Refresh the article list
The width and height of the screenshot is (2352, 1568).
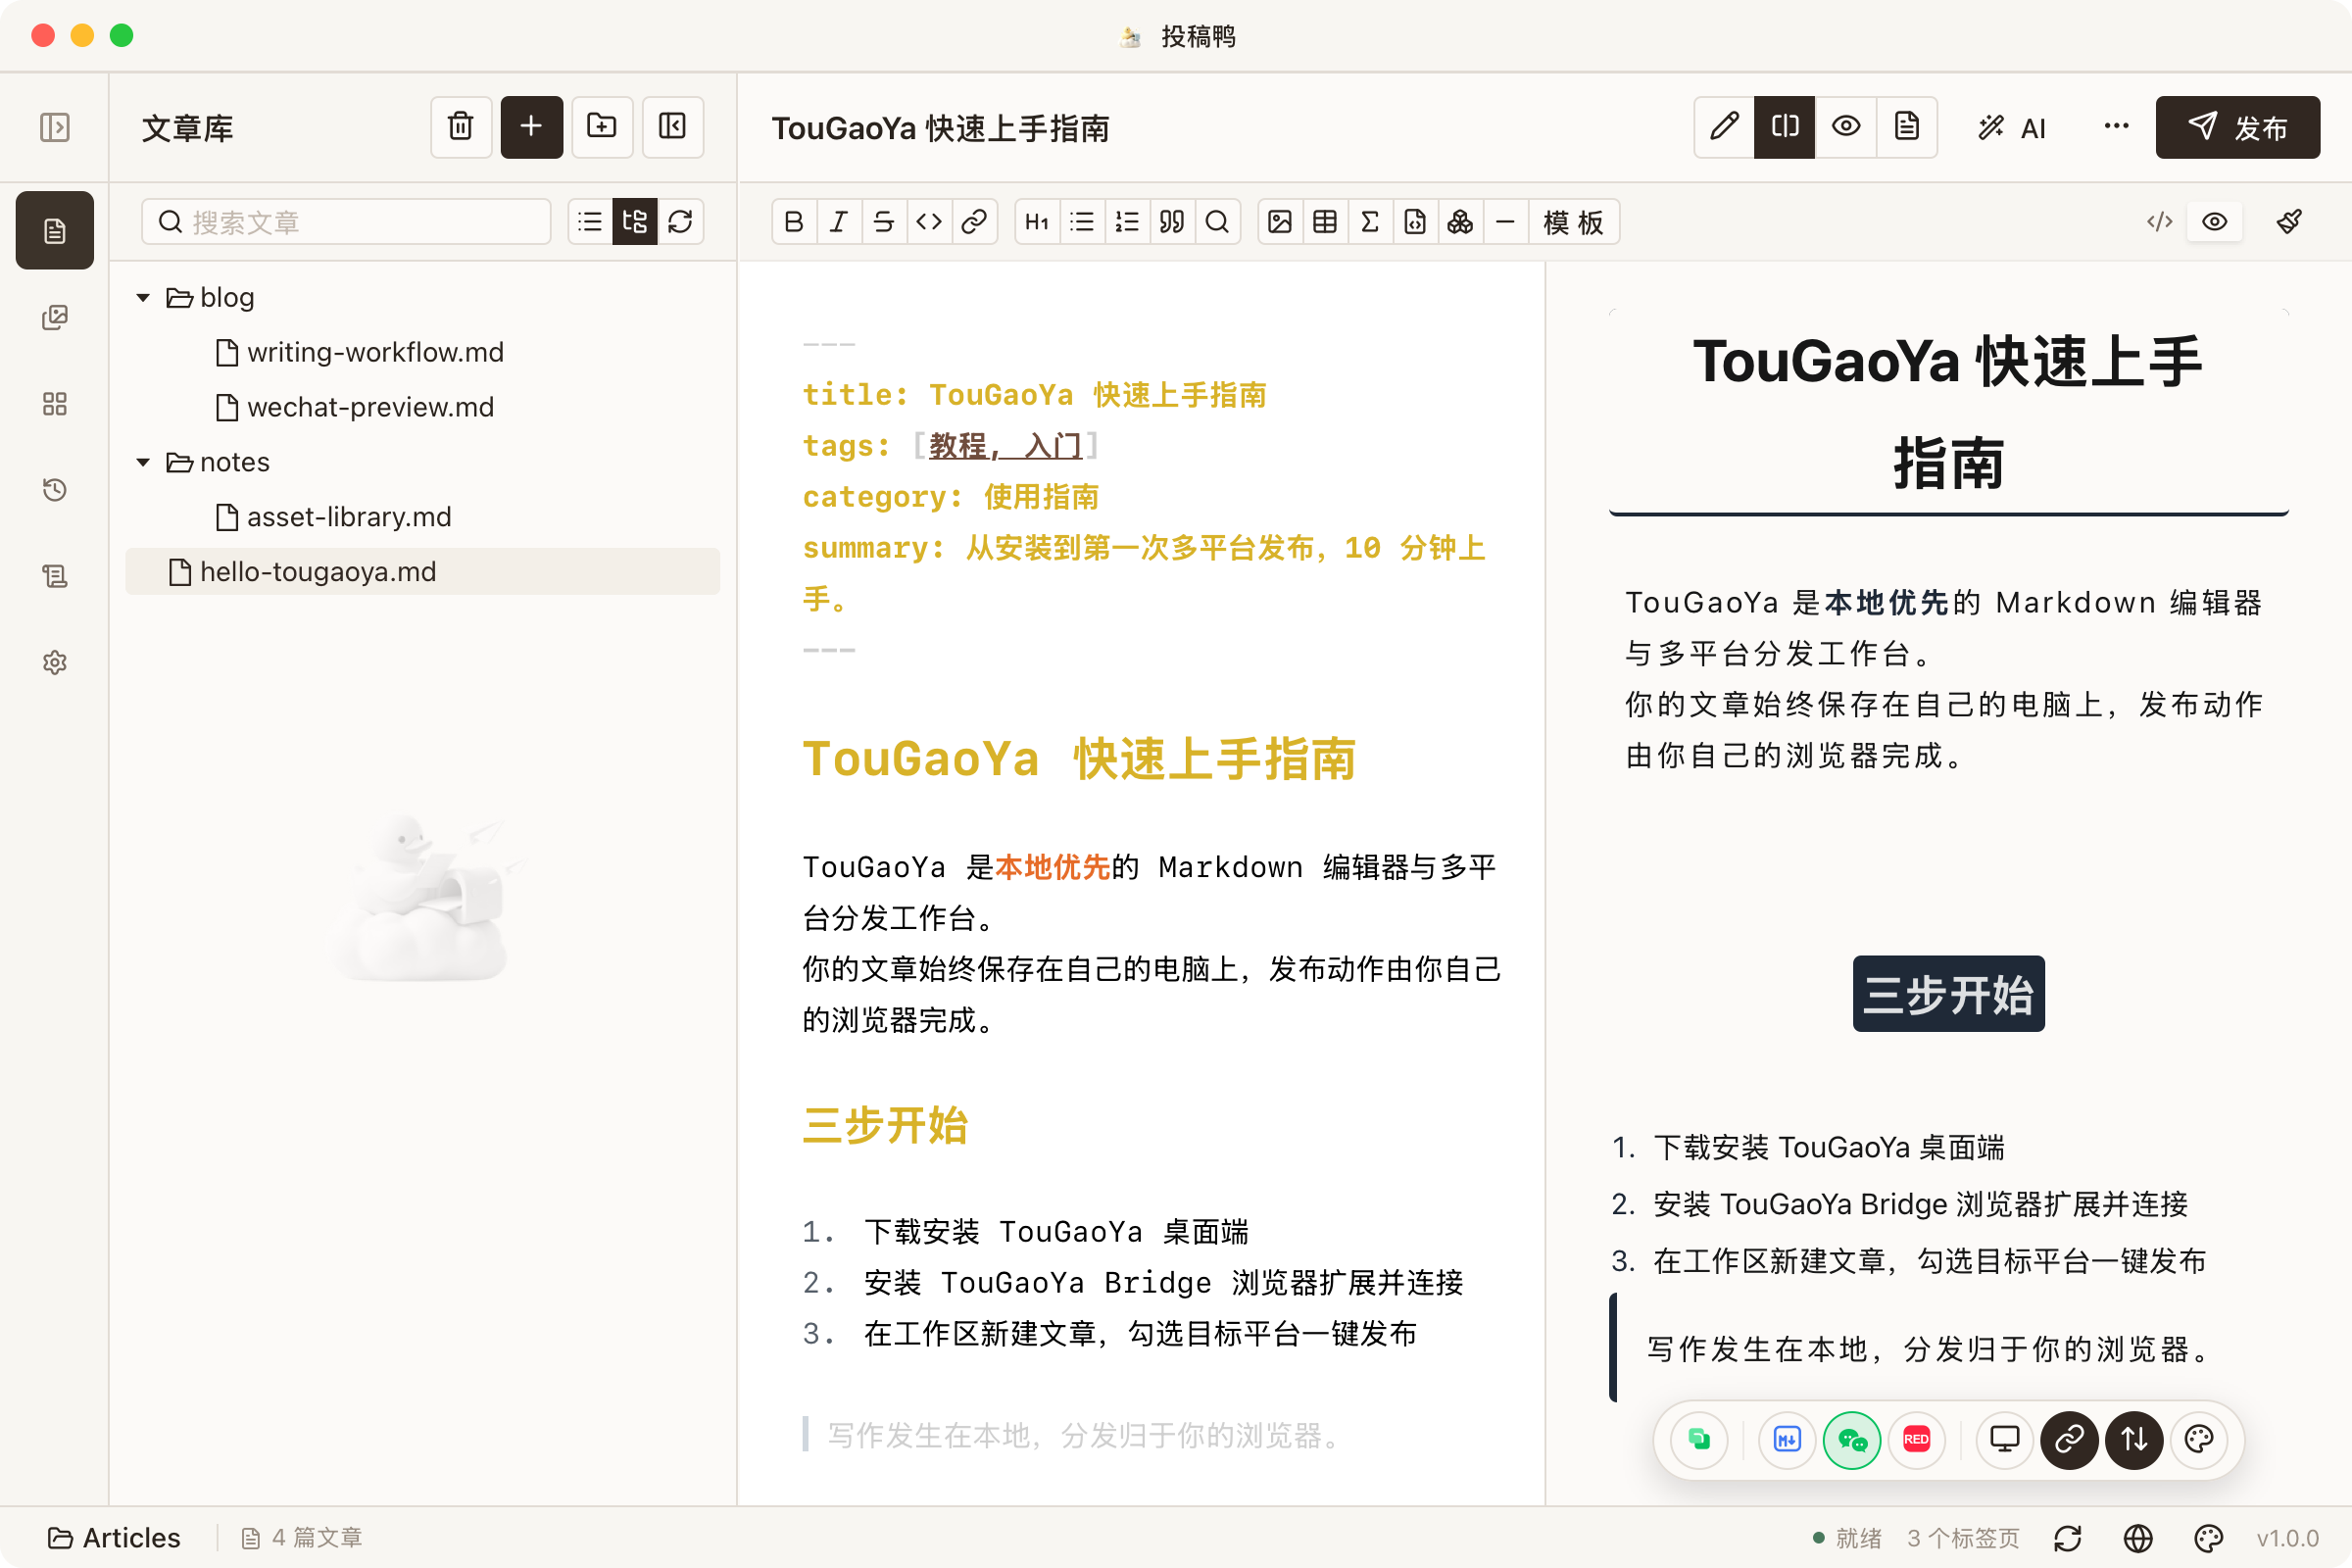680,222
